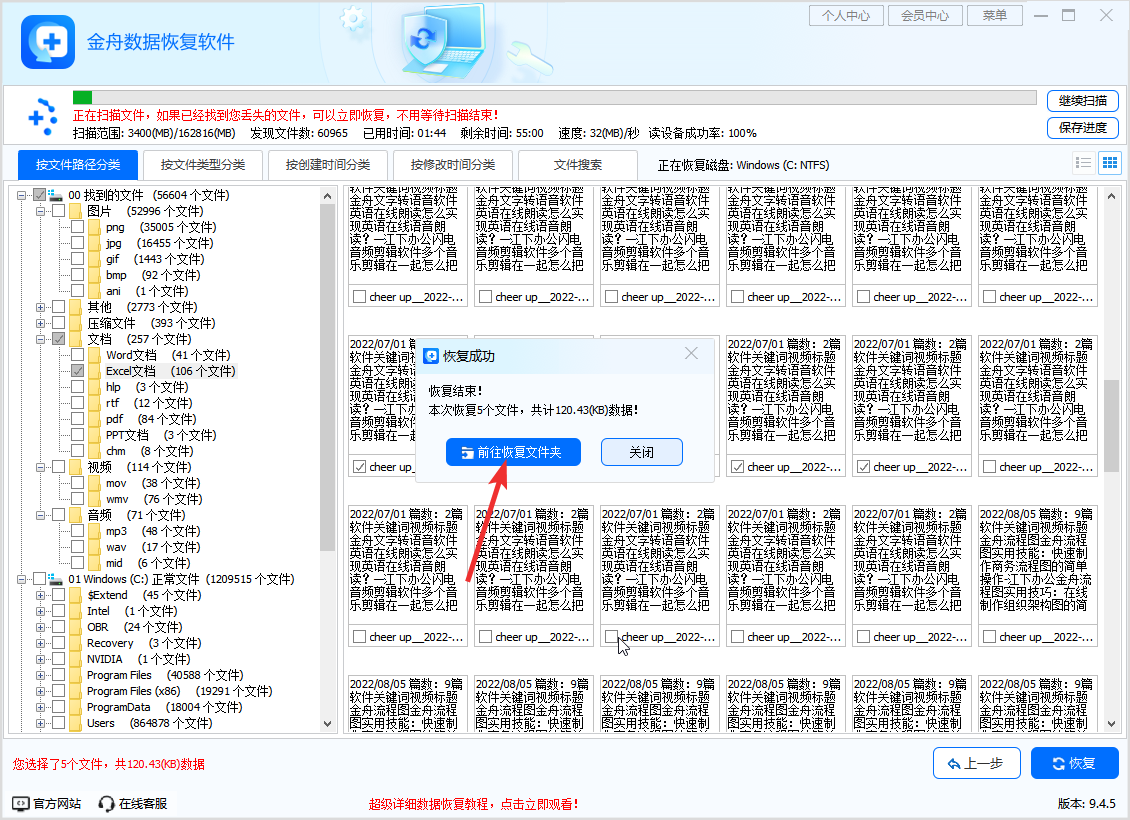
Task: Click the 继续扫描 button
Action: (1082, 101)
